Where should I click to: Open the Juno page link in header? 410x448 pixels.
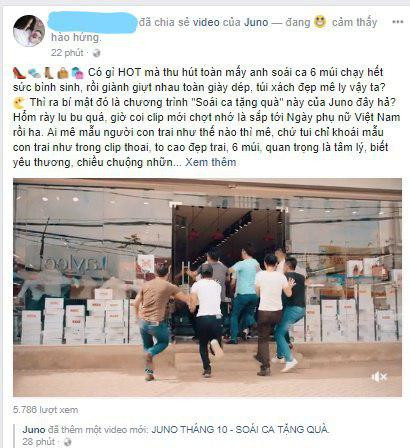point(256,22)
